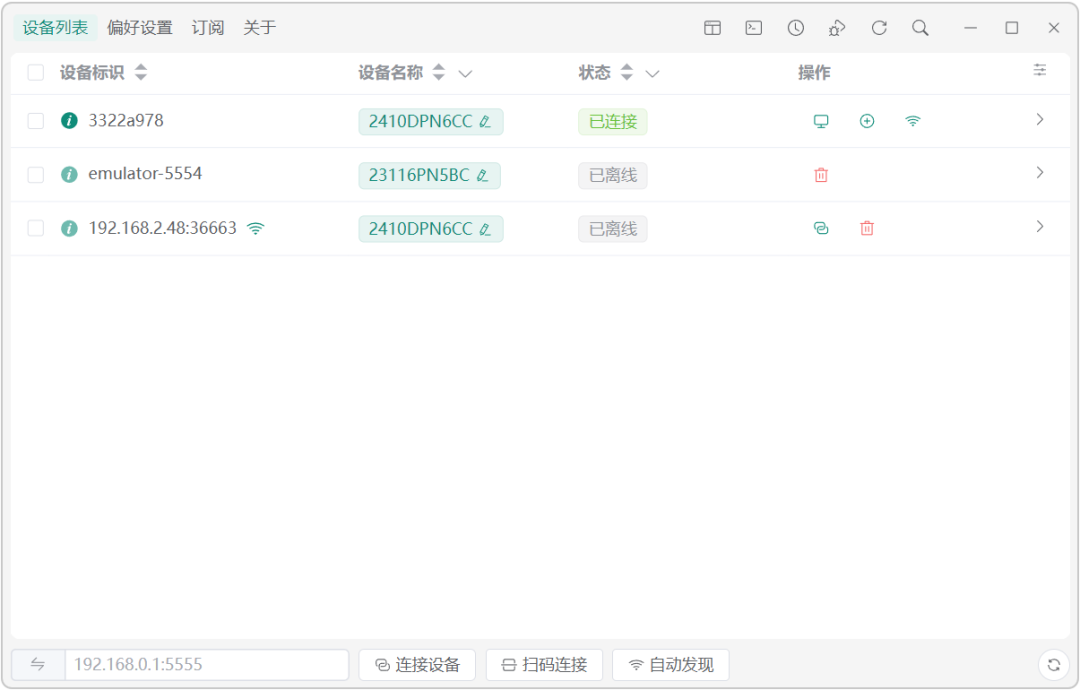
Task: Click device identifier text 3322a978
Action: 126,121
